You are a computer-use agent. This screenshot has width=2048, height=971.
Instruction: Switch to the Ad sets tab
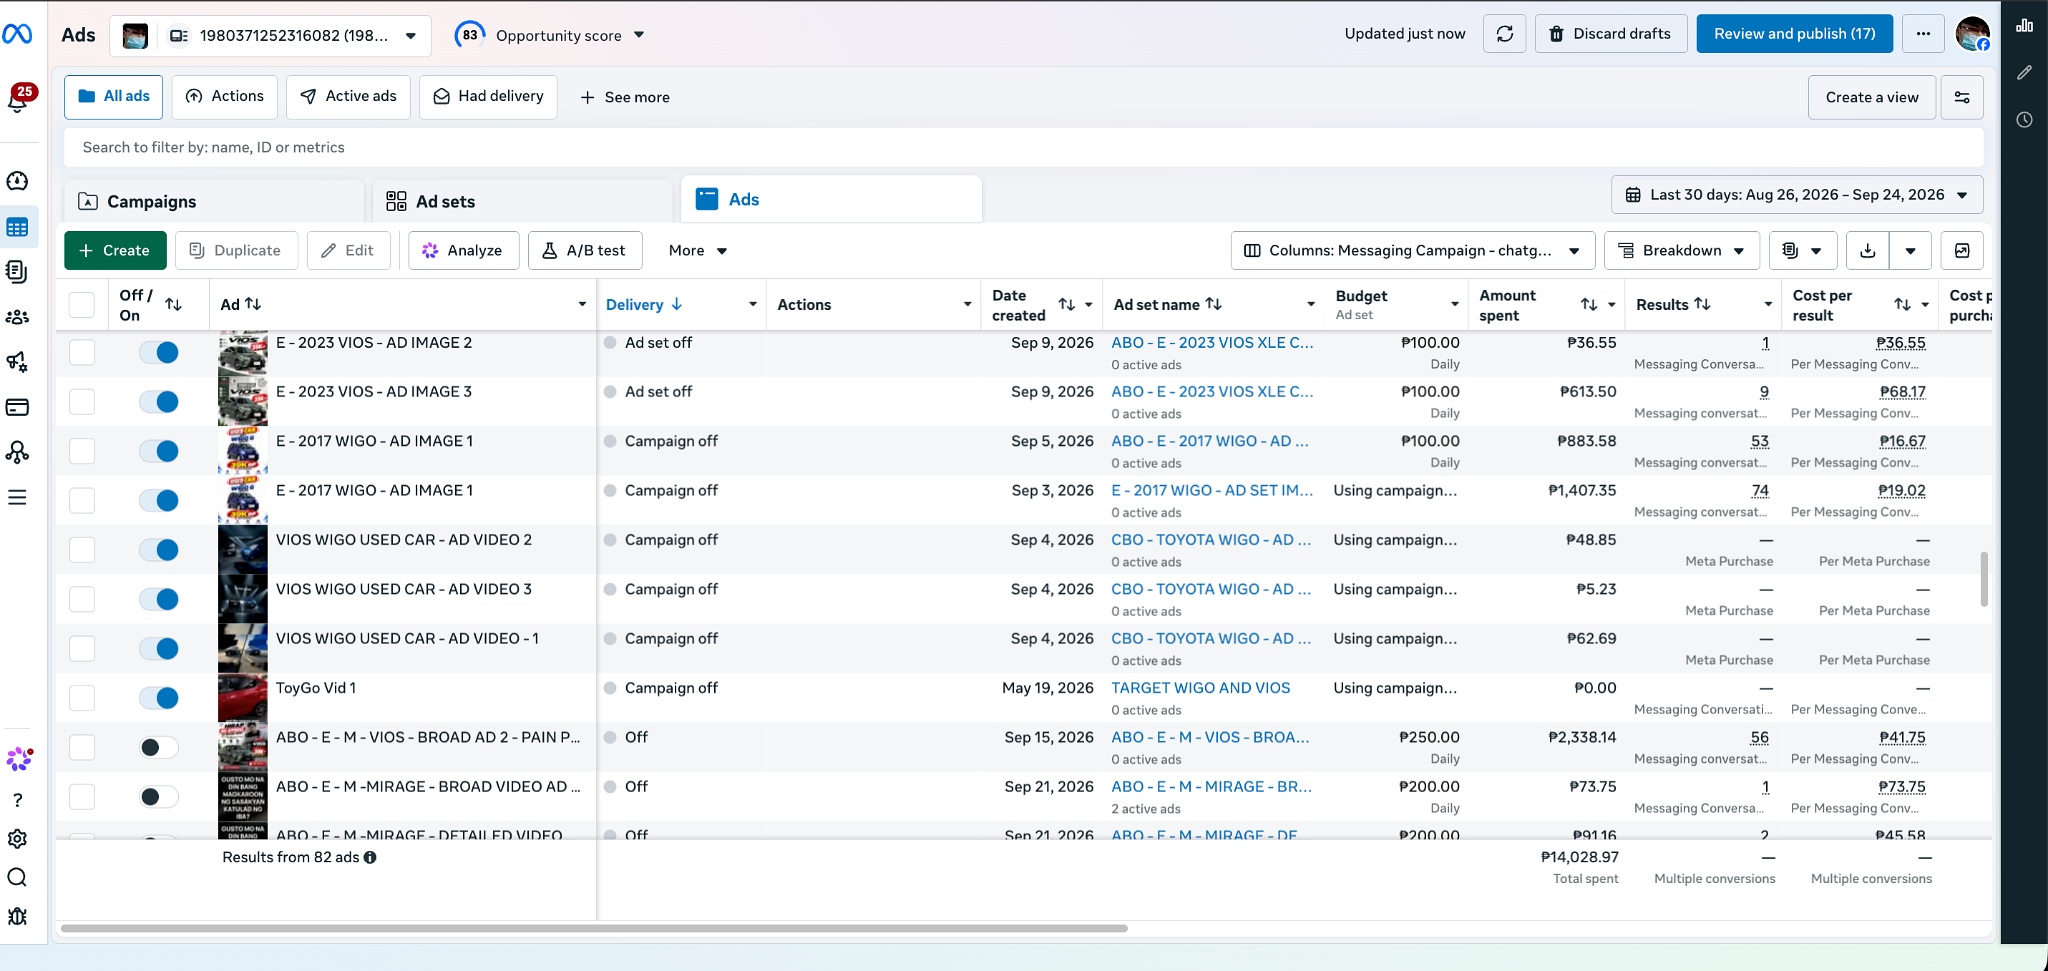[523, 201]
